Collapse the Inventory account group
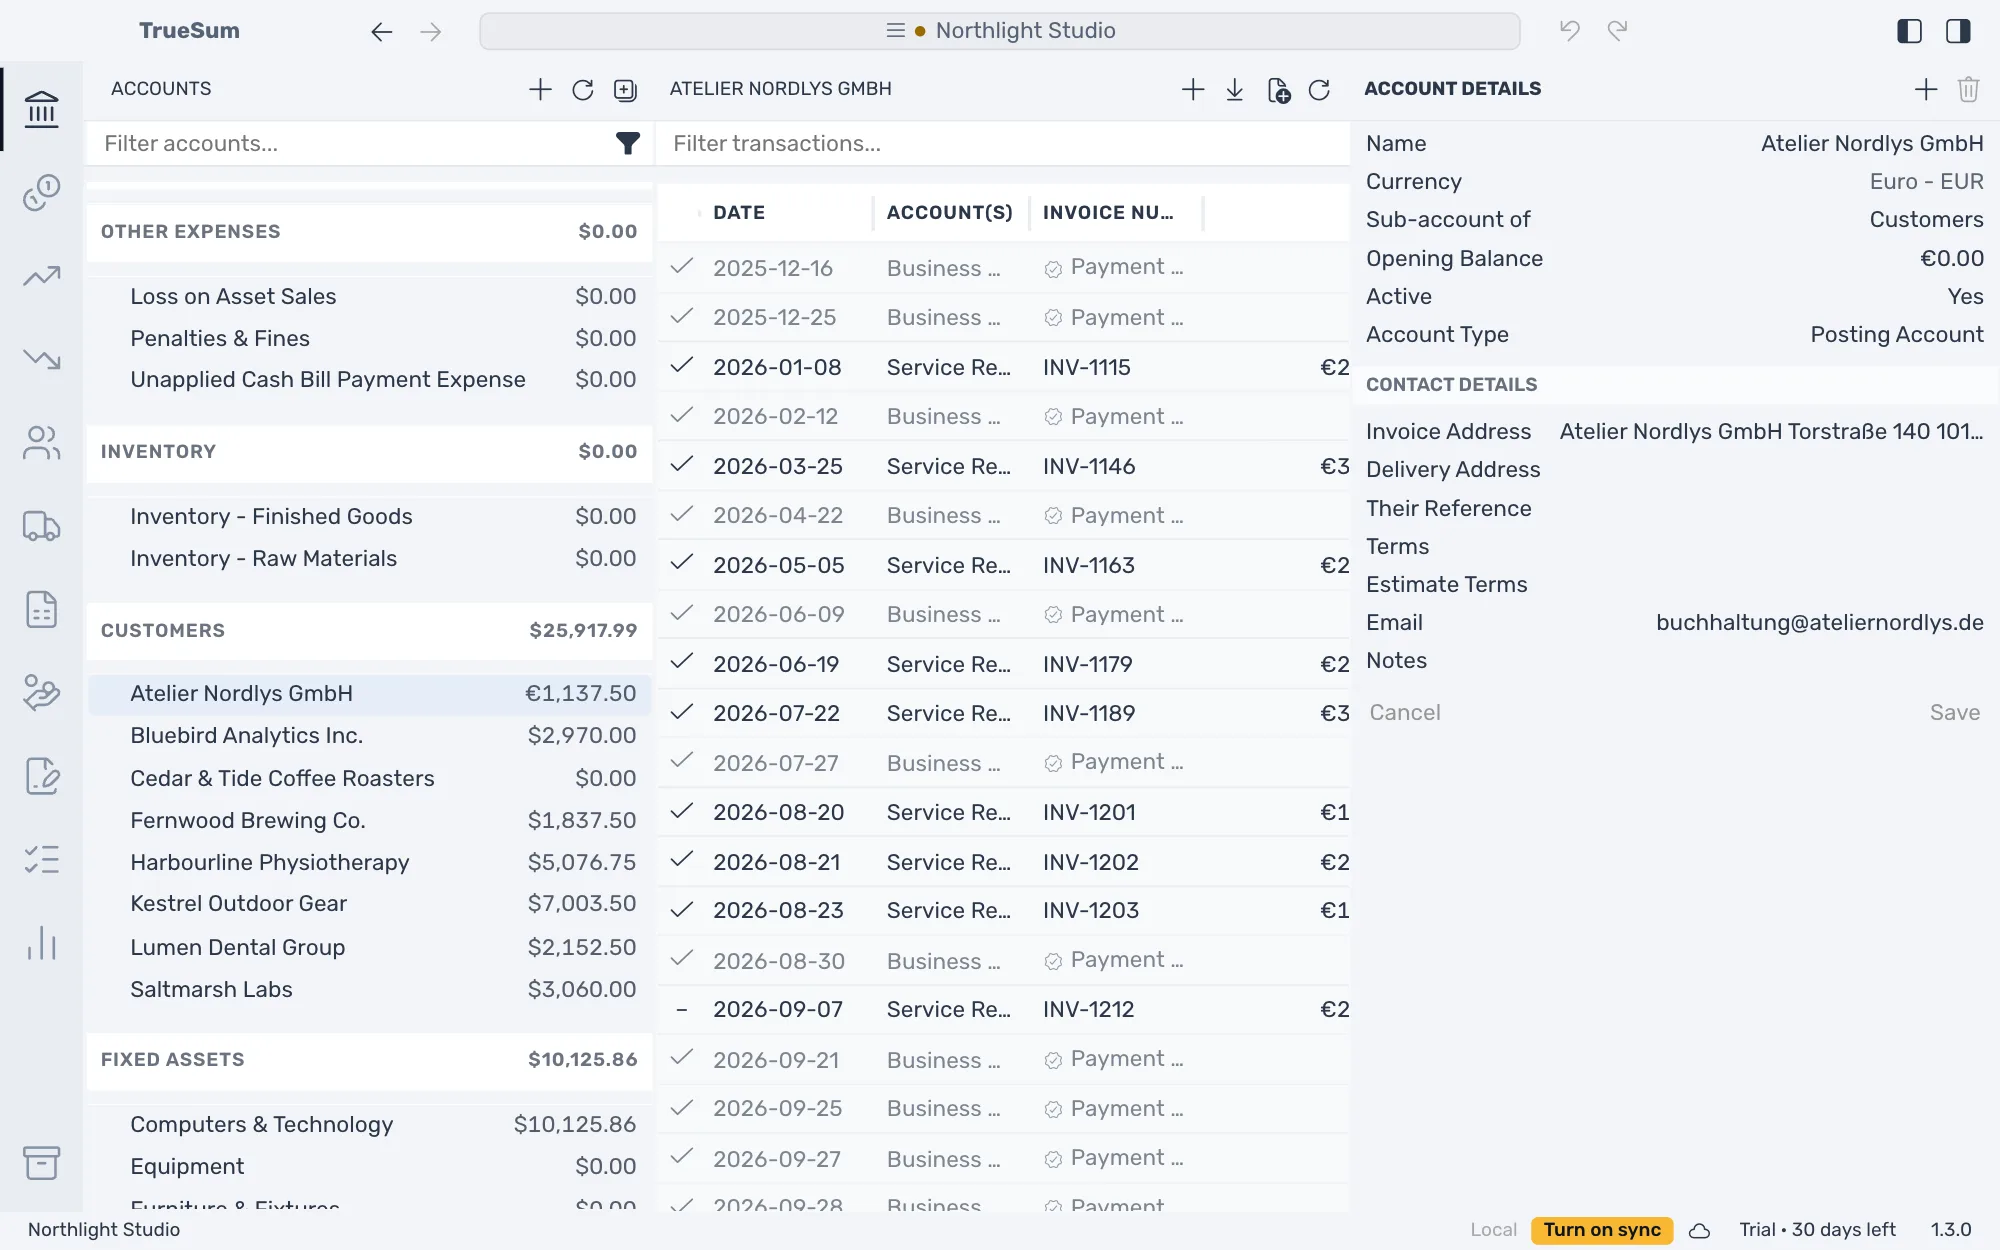This screenshot has width=2000, height=1250. click(x=370, y=452)
